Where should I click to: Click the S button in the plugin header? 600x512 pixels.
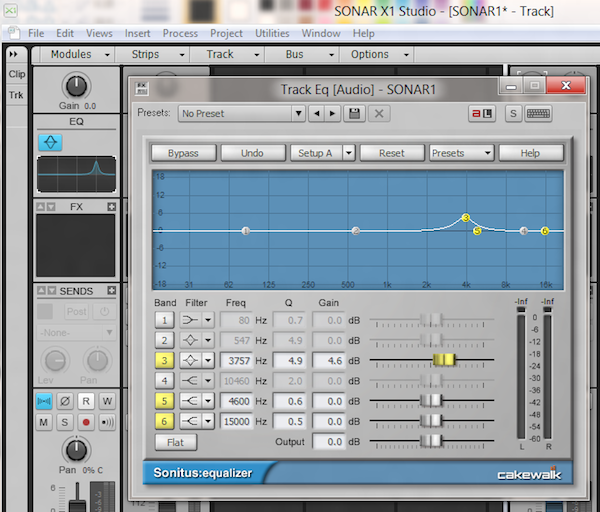tap(513, 114)
